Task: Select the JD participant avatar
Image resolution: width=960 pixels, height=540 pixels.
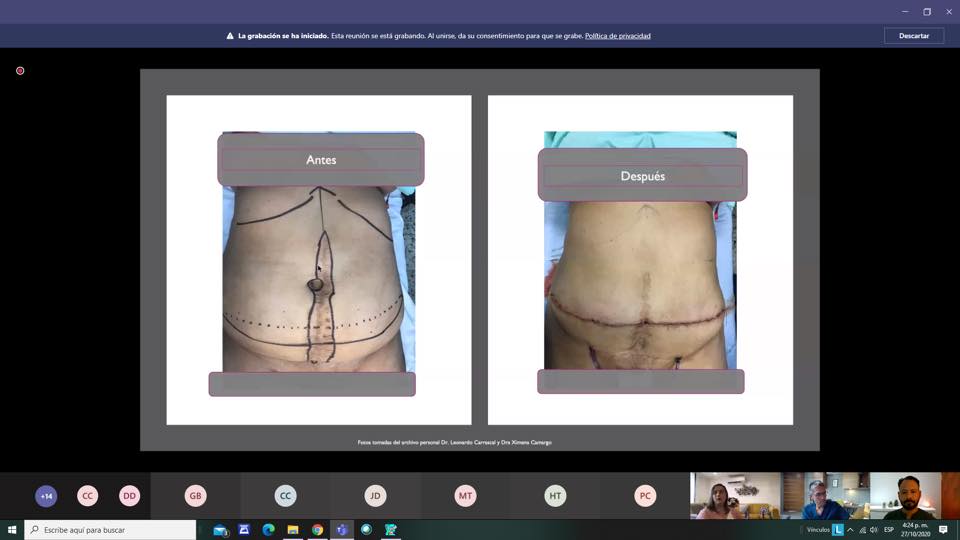Action: point(375,496)
